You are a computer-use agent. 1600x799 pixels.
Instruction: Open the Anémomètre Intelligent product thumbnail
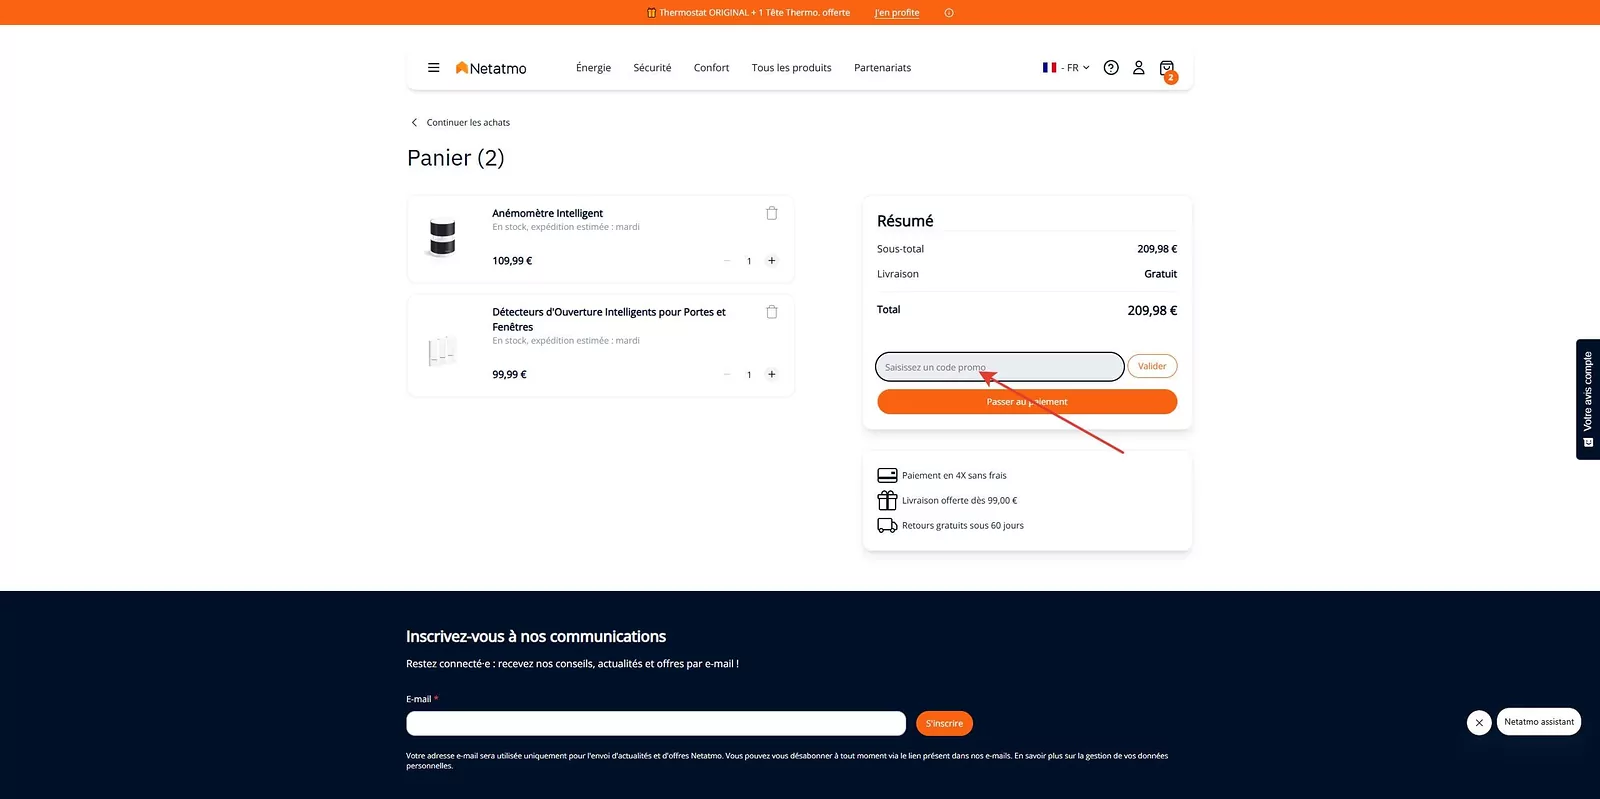pyautogui.click(x=442, y=238)
